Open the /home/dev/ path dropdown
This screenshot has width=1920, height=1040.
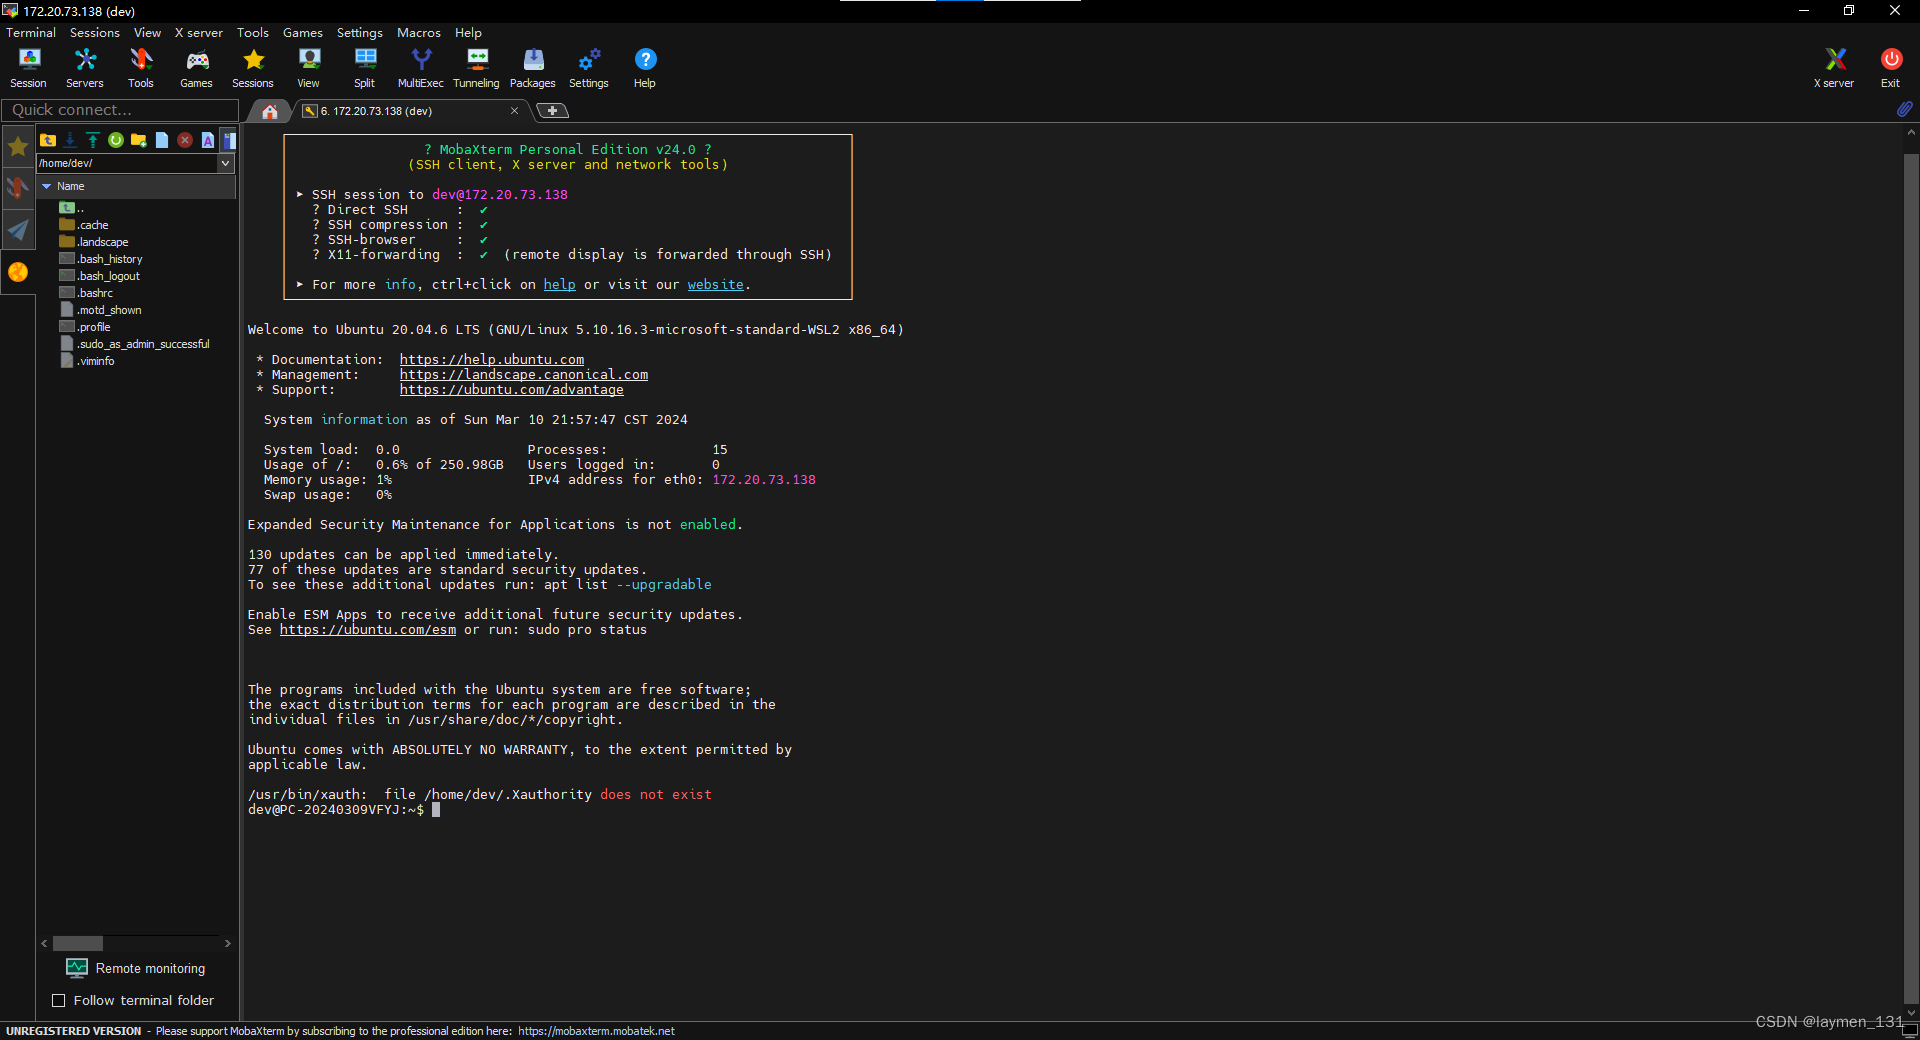pos(225,163)
